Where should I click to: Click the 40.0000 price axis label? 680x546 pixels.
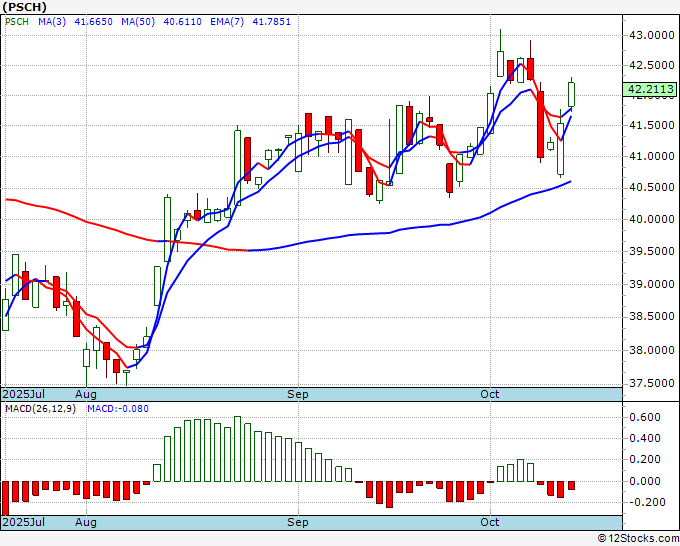pos(652,219)
